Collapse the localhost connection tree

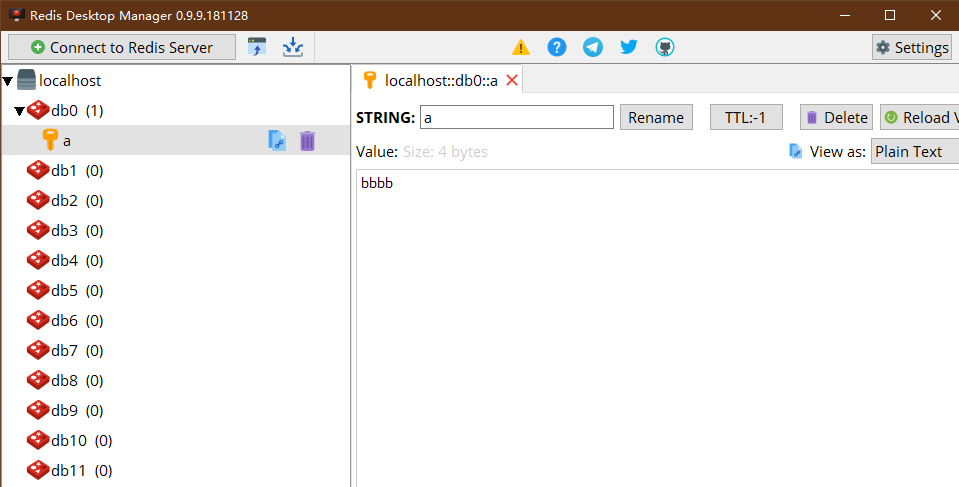coord(8,81)
